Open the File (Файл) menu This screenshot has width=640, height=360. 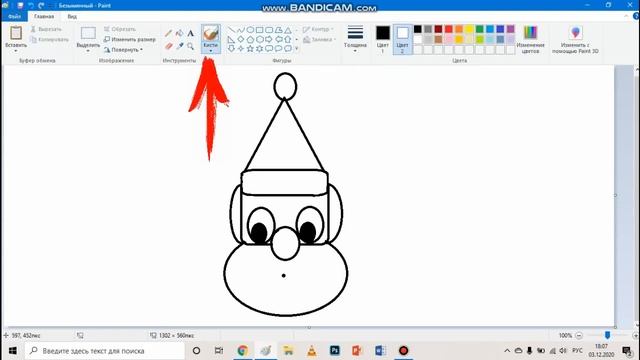pos(14,16)
